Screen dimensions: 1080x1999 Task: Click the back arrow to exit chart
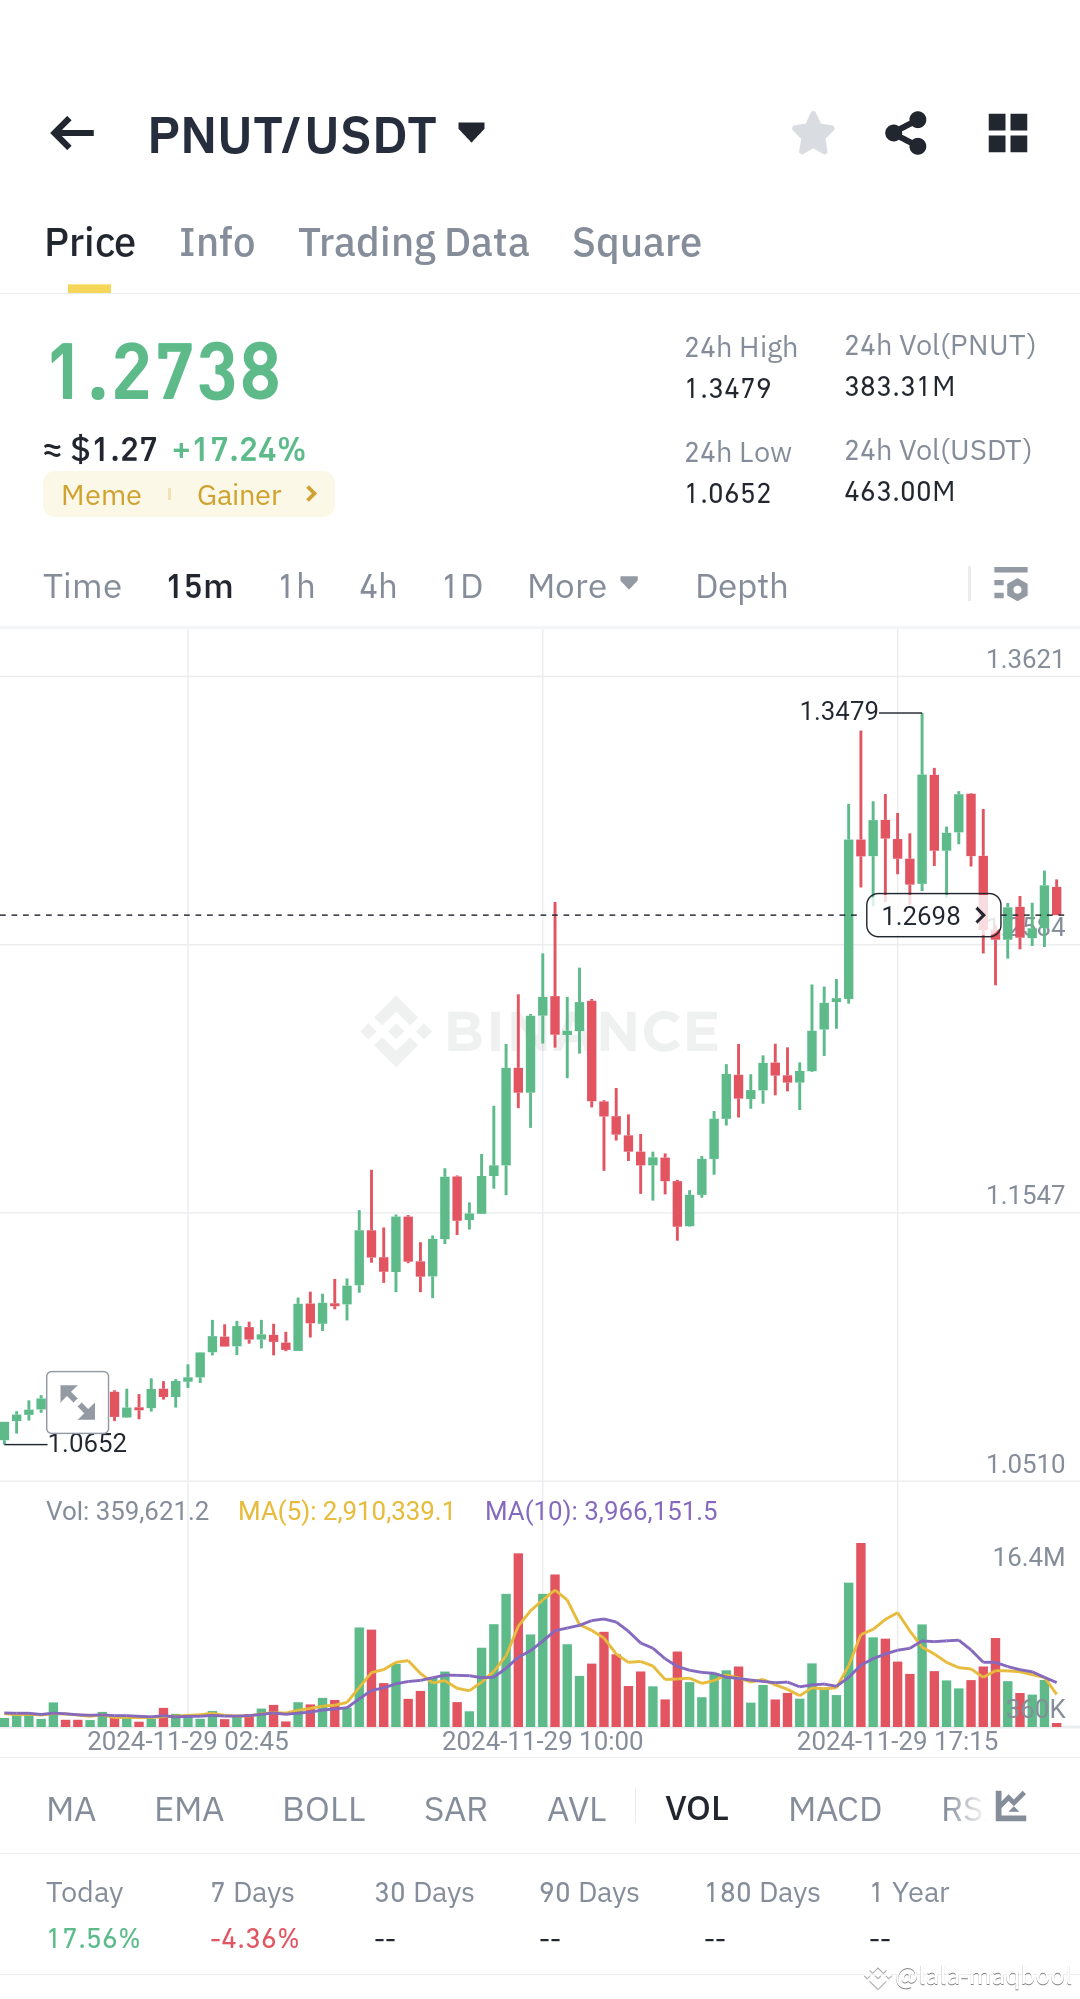[71, 133]
